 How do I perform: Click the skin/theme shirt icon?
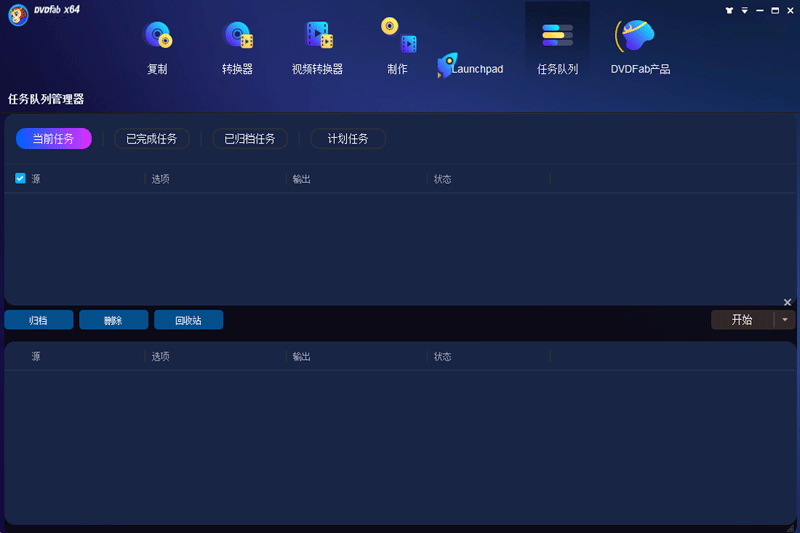click(729, 9)
